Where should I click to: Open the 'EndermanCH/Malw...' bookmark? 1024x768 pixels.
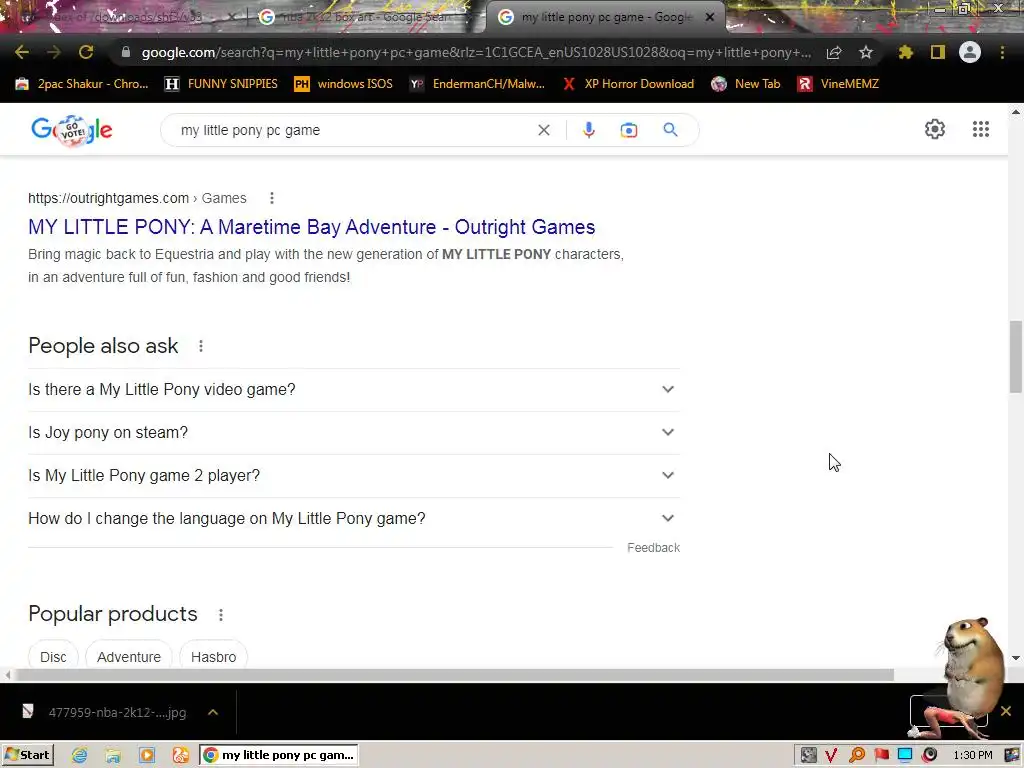click(477, 84)
